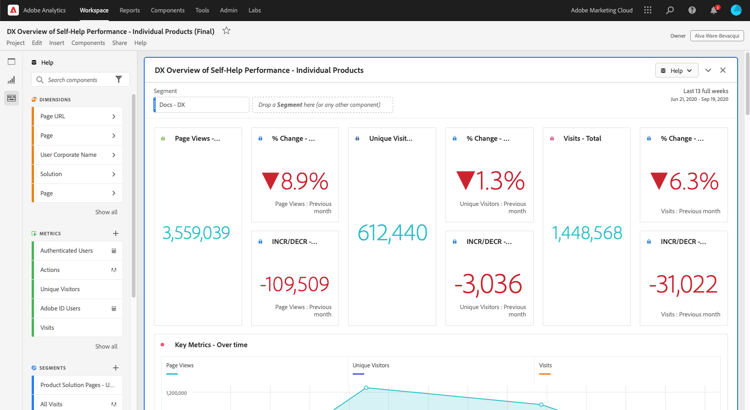This screenshot has width=750, height=410.
Task: Click the Docs - DX segment chip
Action: pos(201,105)
